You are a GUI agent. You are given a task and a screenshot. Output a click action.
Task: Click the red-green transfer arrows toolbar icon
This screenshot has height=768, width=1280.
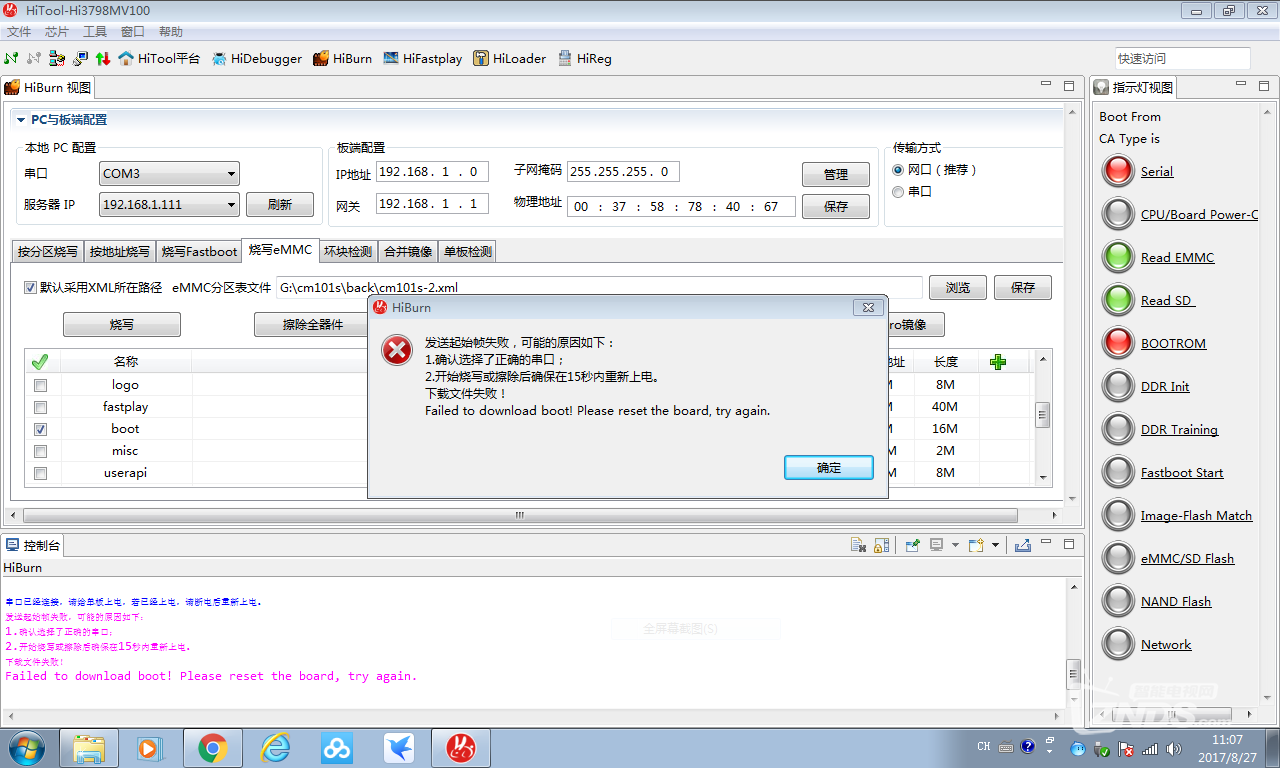(x=102, y=59)
